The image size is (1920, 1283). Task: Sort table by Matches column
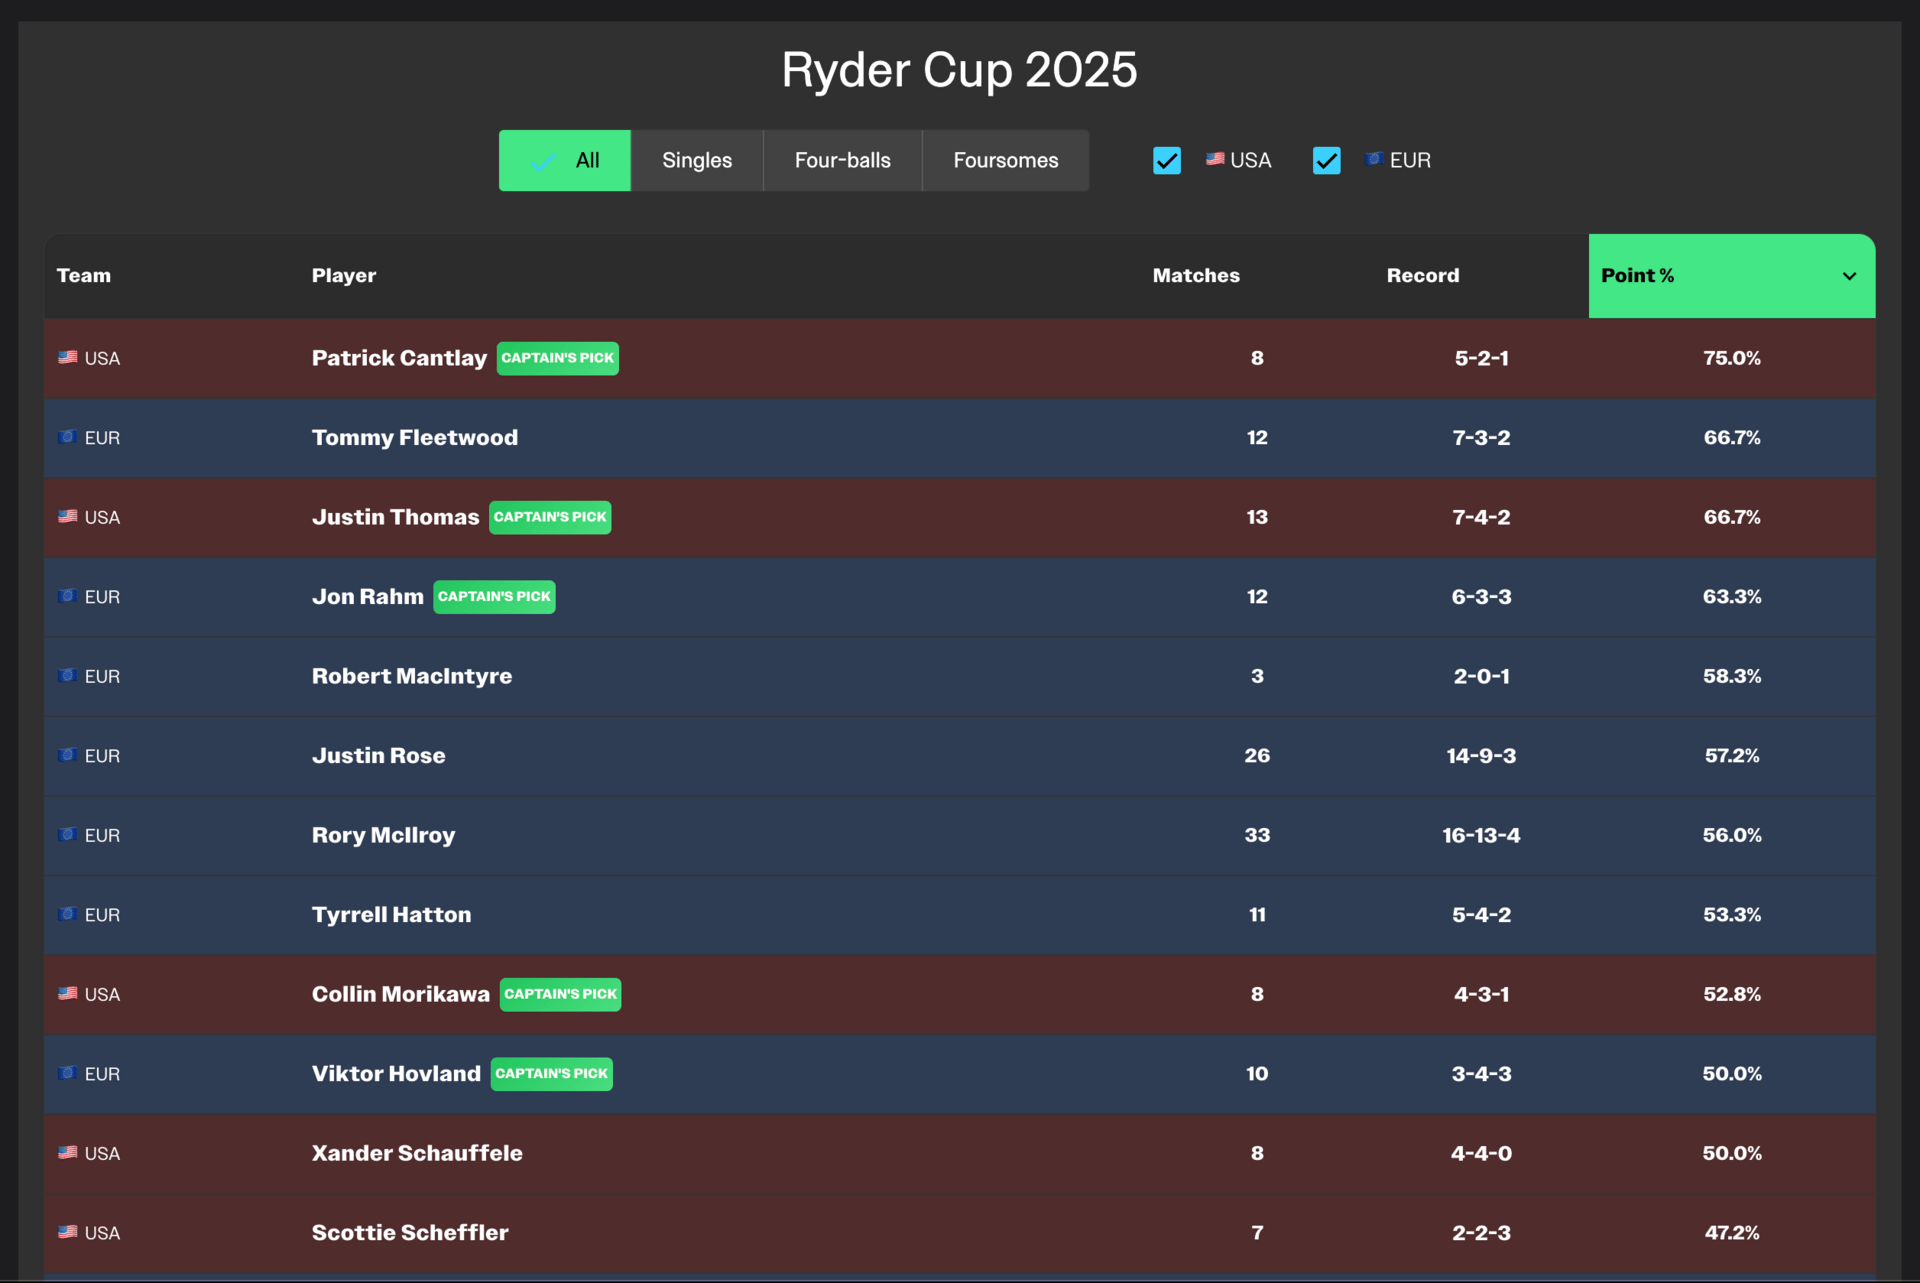pos(1195,276)
